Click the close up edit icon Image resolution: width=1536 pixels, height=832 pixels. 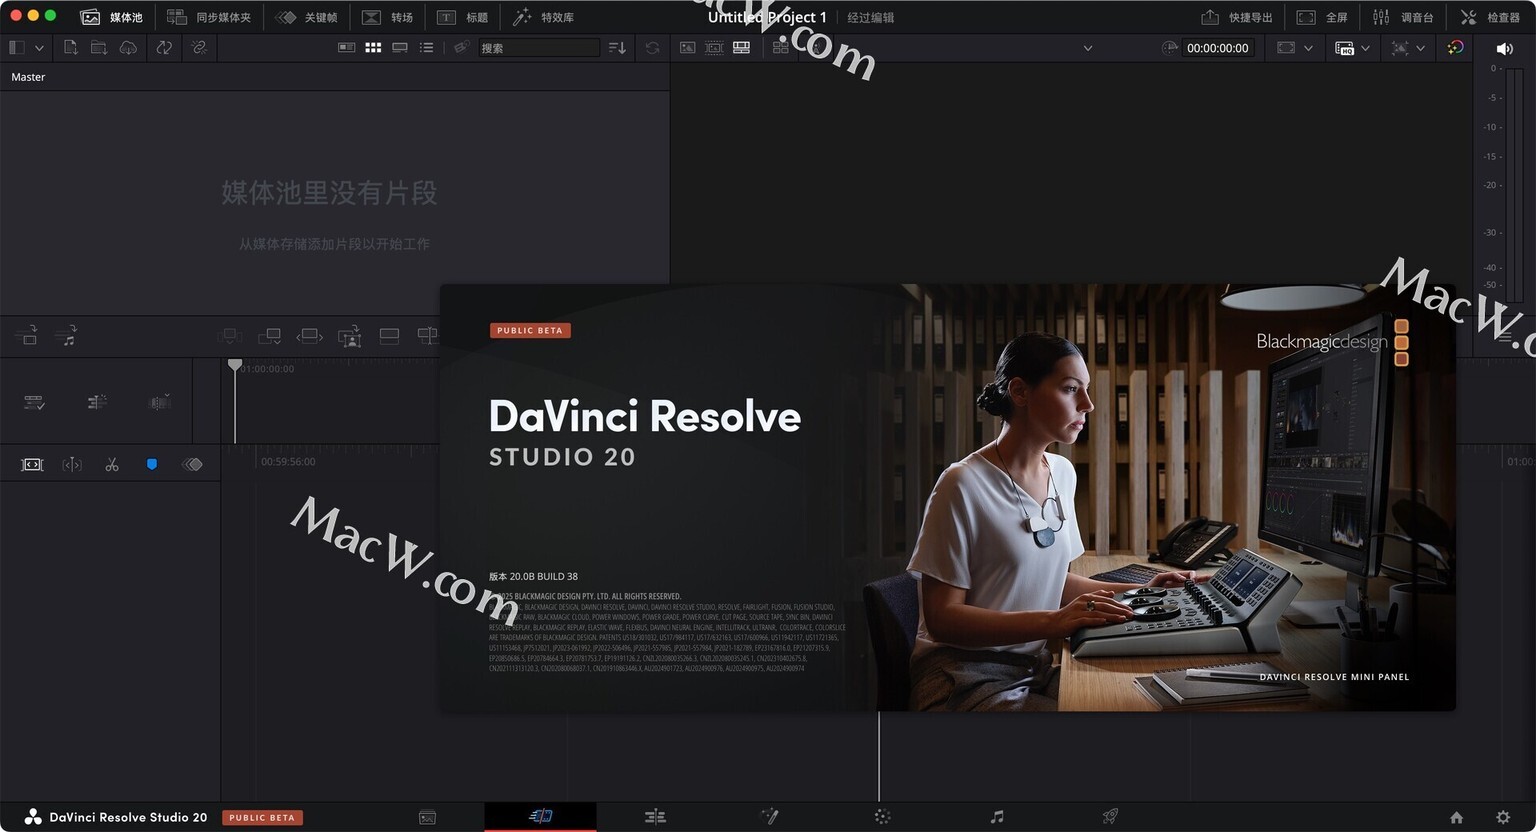349,336
